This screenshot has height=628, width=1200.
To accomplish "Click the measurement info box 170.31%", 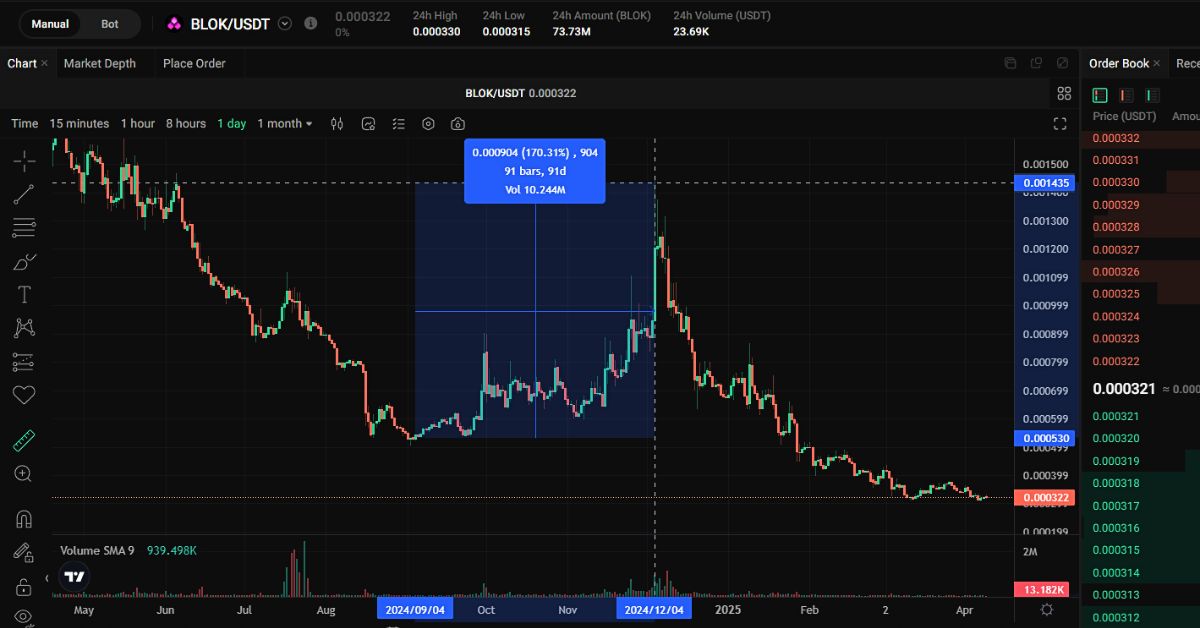I will (535, 171).
